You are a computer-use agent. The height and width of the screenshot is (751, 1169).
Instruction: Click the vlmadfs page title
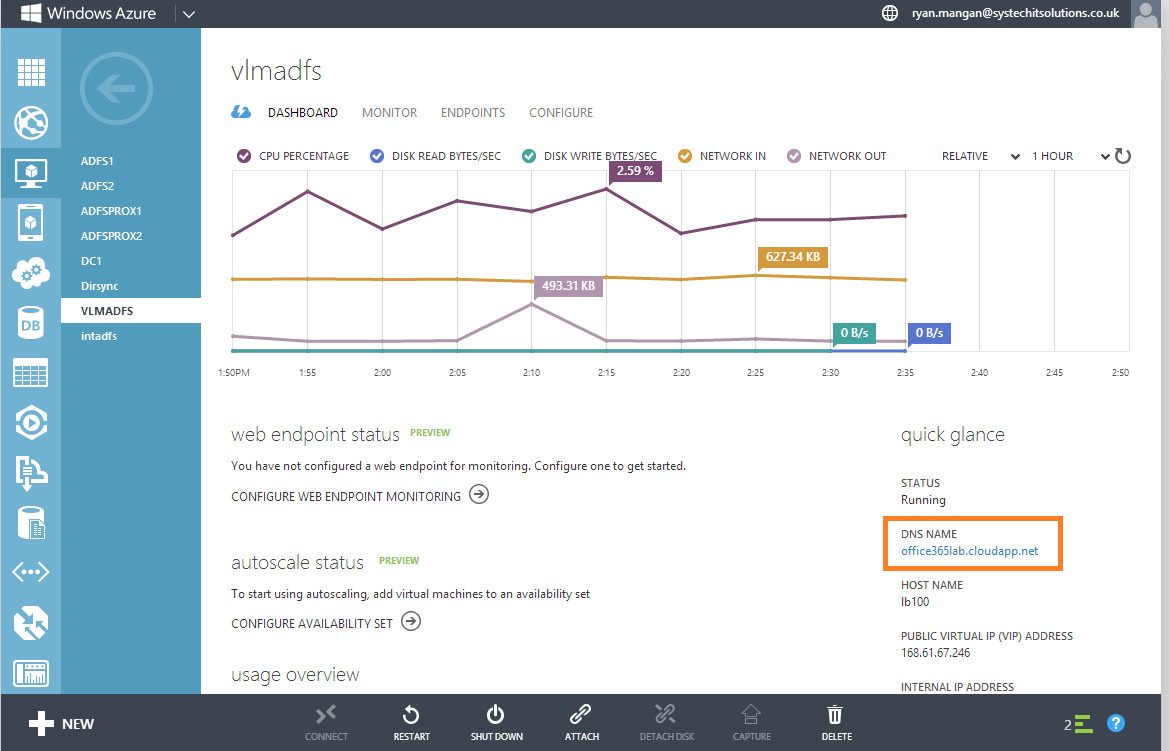click(x=277, y=71)
